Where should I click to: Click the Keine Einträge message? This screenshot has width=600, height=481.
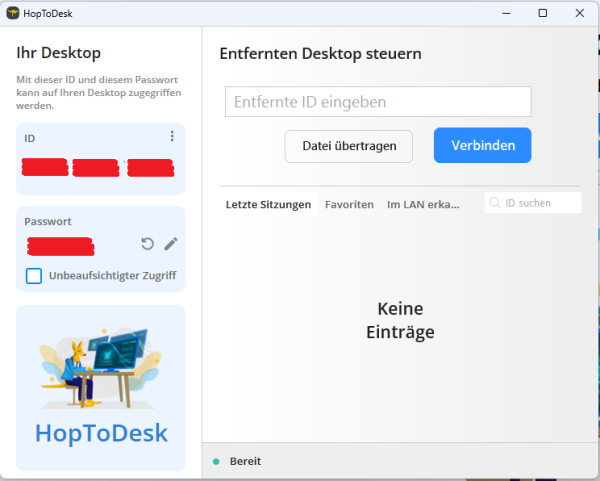tap(400, 320)
